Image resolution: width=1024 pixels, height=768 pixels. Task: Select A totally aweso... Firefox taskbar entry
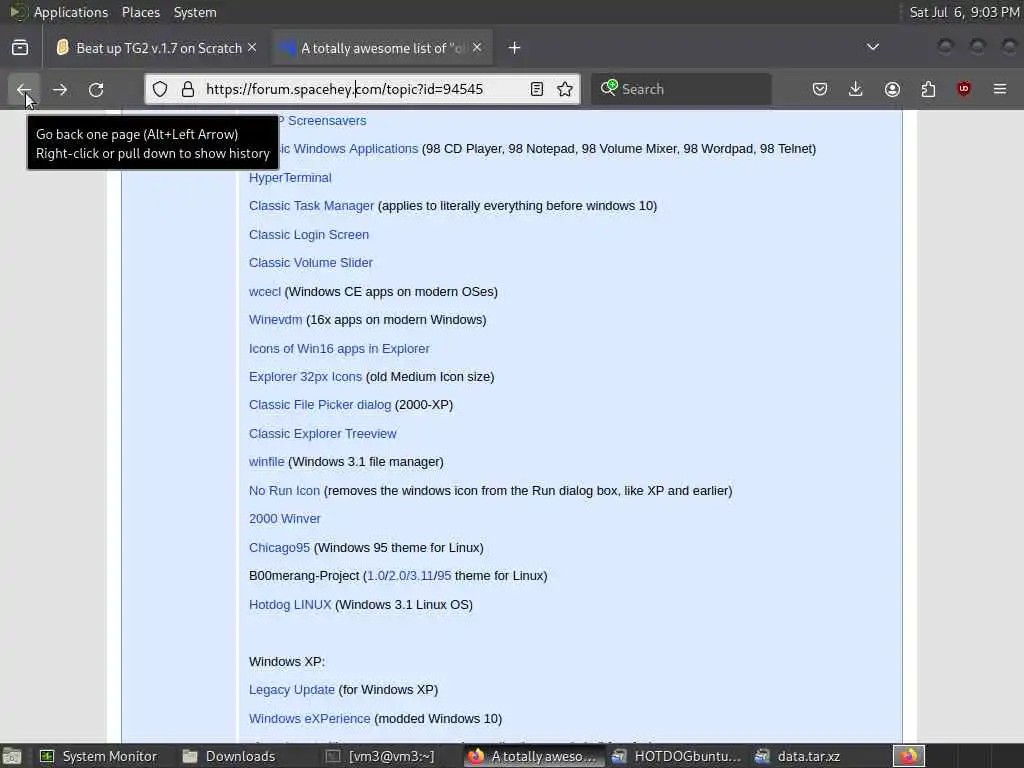pyautogui.click(x=534, y=756)
